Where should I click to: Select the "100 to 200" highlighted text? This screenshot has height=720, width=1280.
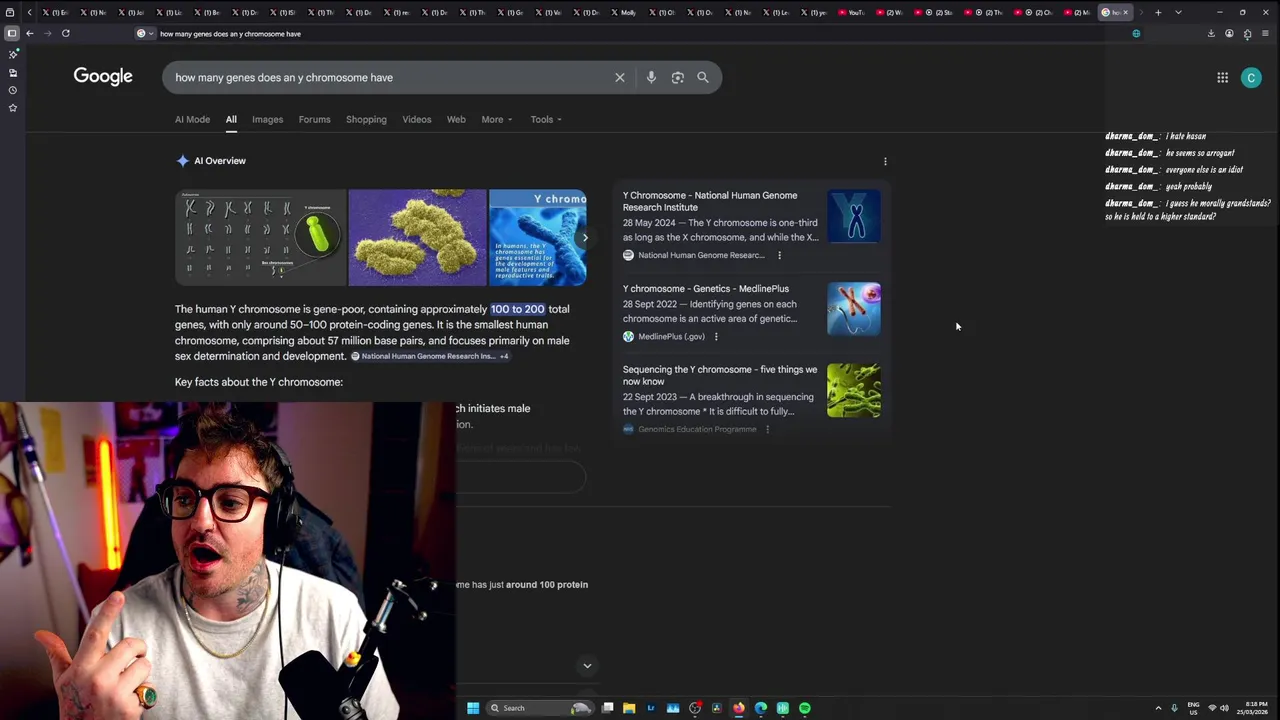coord(517,309)
